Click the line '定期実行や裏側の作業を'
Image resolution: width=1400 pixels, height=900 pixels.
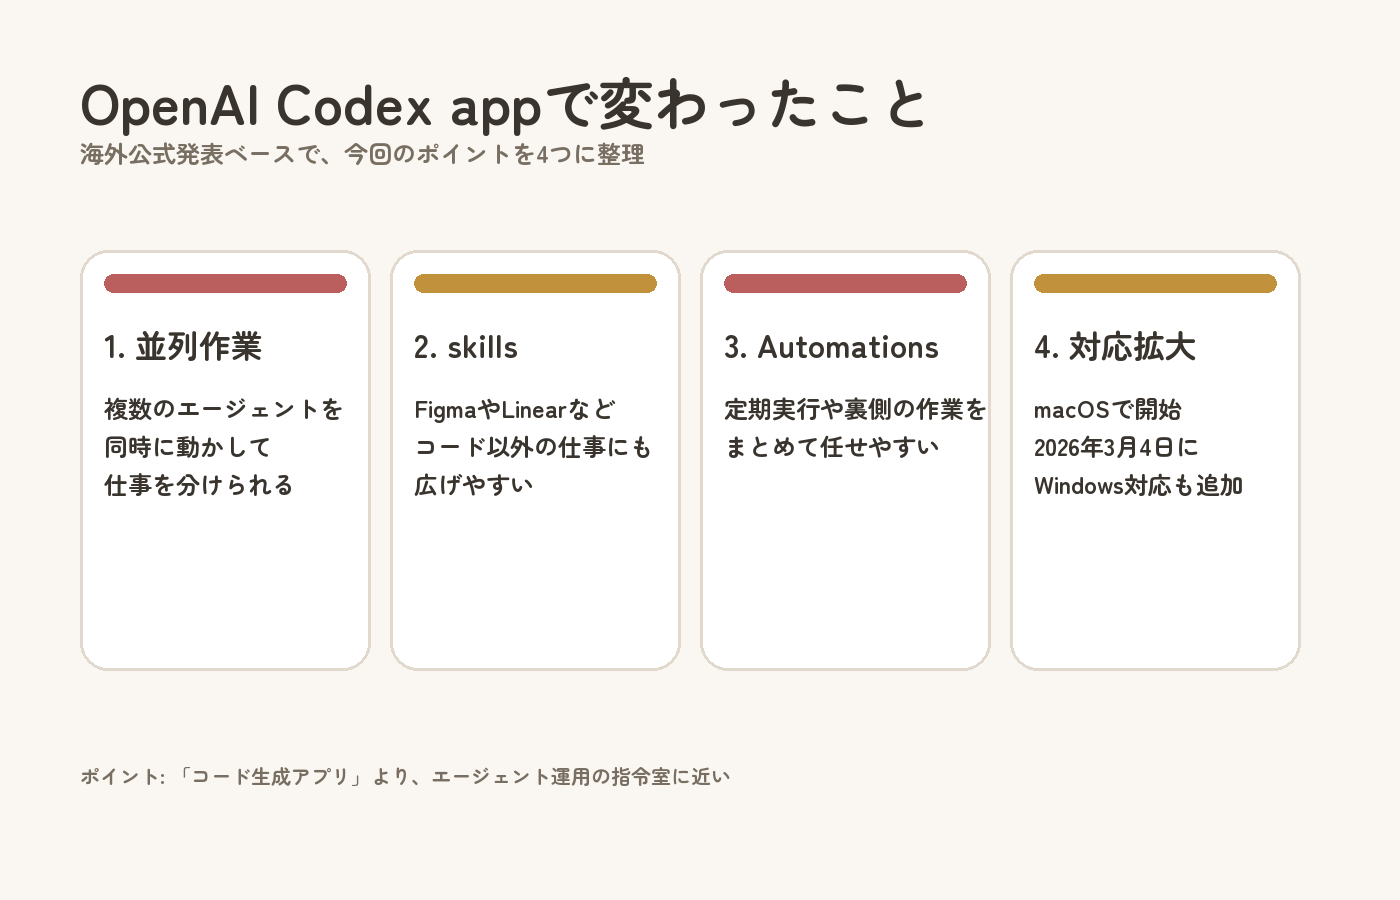[x=856, y=409]
